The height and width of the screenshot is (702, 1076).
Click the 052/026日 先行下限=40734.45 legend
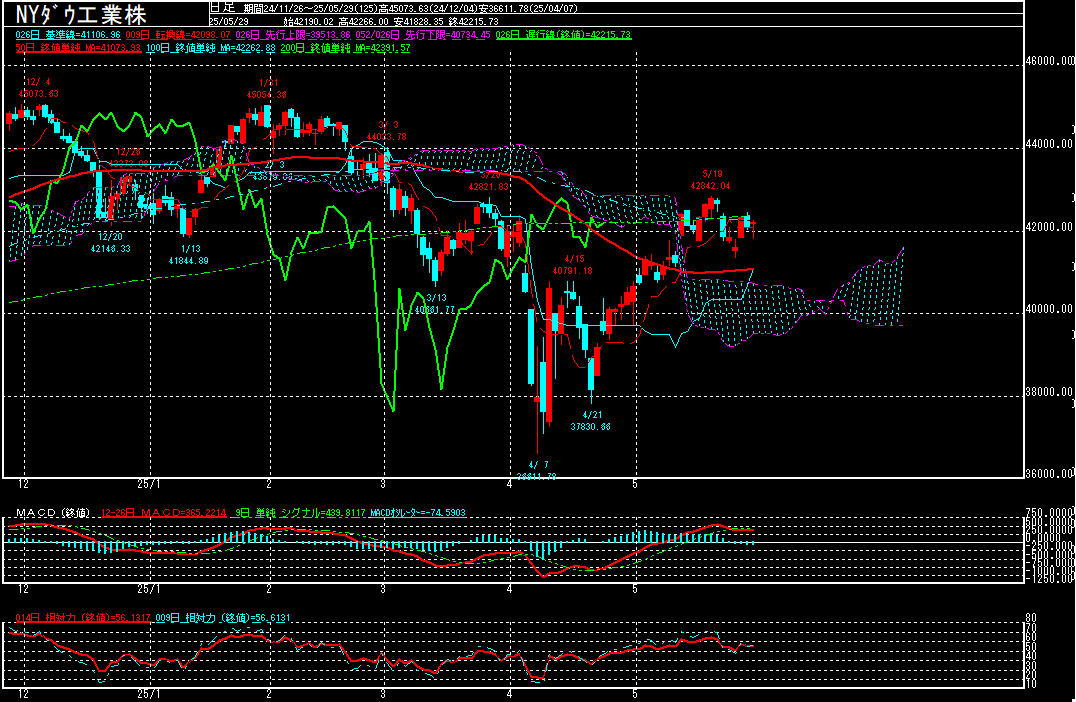[x=423, y=34]
